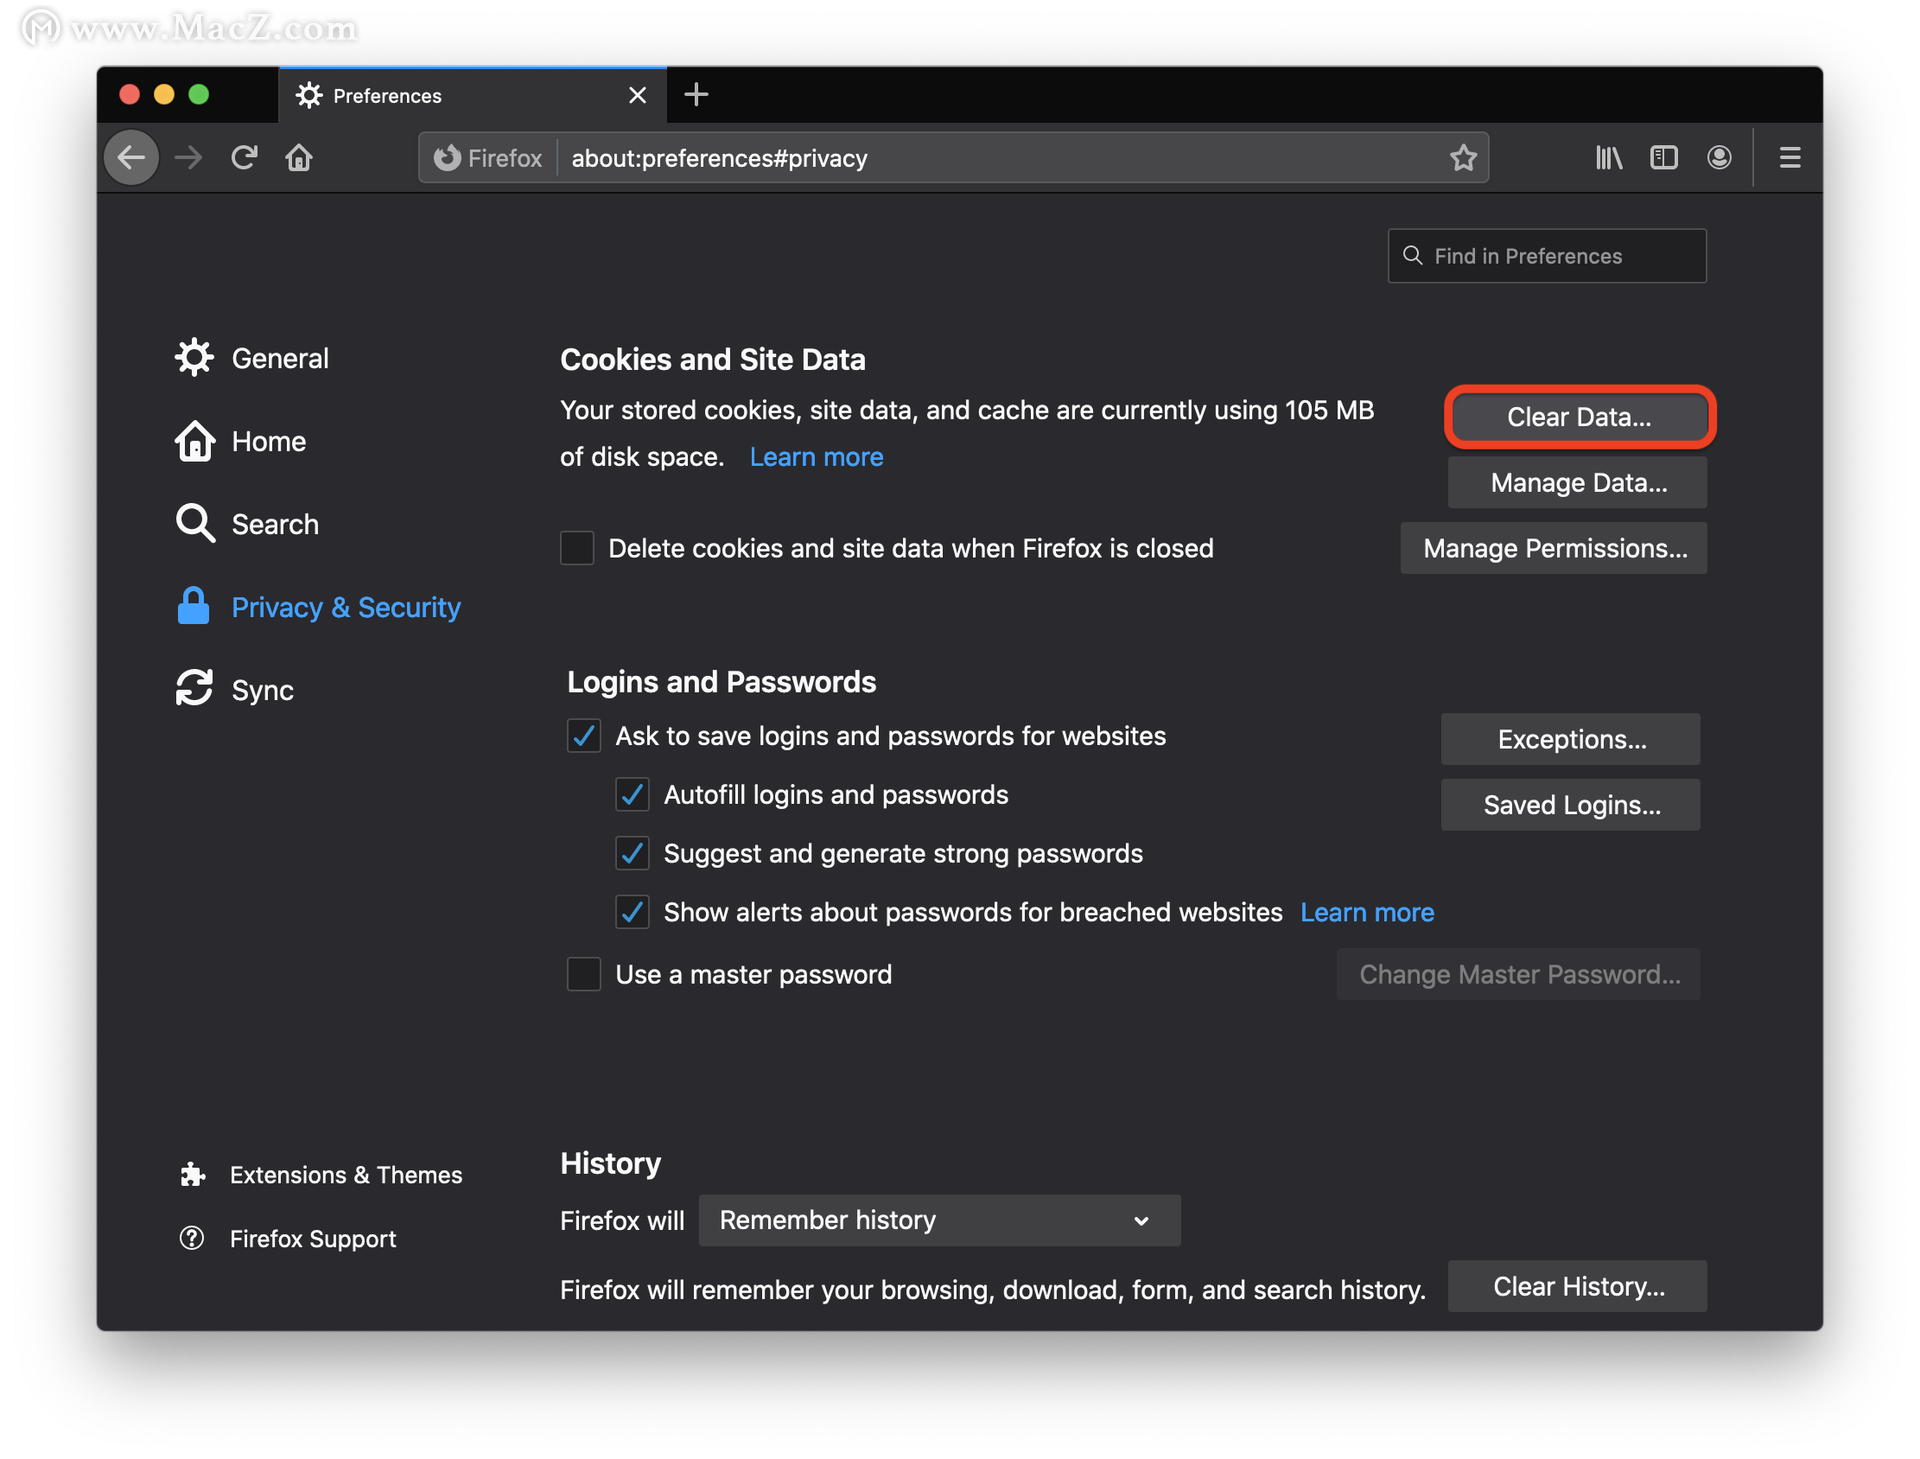Click the History section heading

(611, 1163)
